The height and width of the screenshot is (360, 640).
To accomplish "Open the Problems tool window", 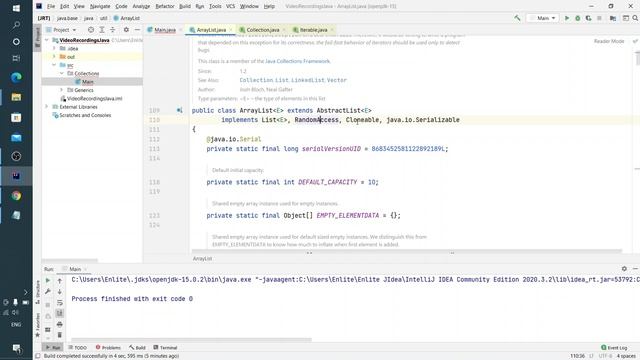I will click(108, 348).
